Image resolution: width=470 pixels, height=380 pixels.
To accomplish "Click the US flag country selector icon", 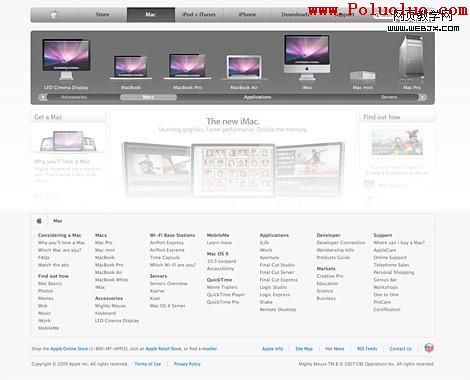I will tap(429, 348).
